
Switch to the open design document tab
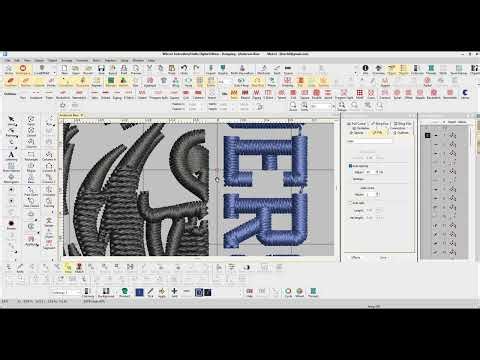pyautogui.click(x=71, y=115)
